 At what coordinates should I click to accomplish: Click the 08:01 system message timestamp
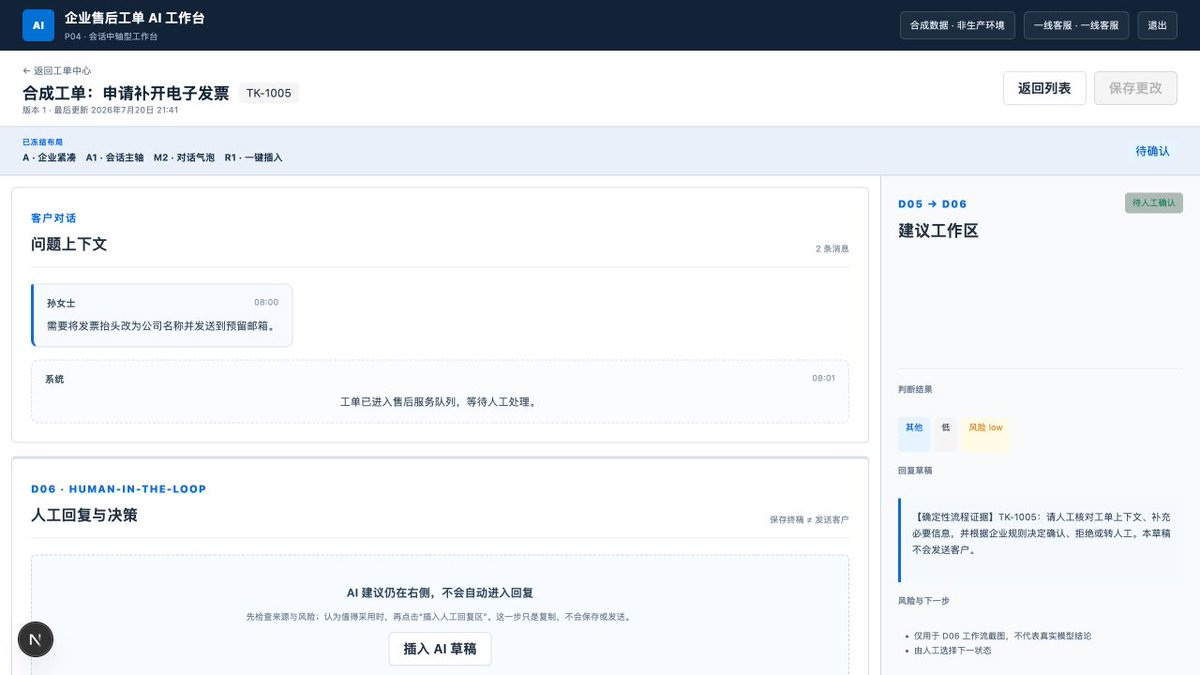click(x=824, y=378)
